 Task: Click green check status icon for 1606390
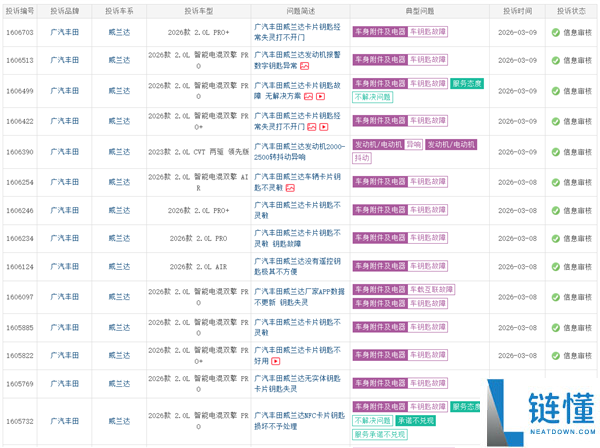coord(556,152)
